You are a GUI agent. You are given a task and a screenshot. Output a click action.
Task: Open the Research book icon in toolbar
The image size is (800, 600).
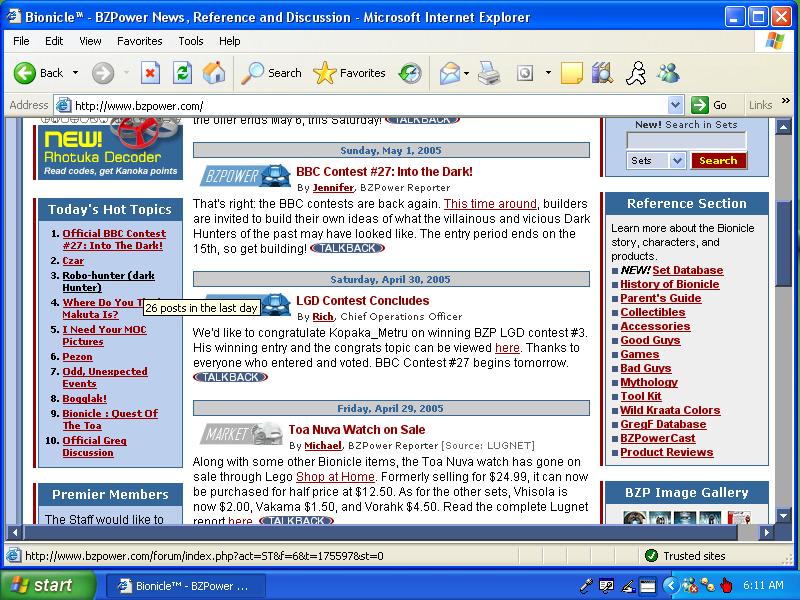pos(601,73)
